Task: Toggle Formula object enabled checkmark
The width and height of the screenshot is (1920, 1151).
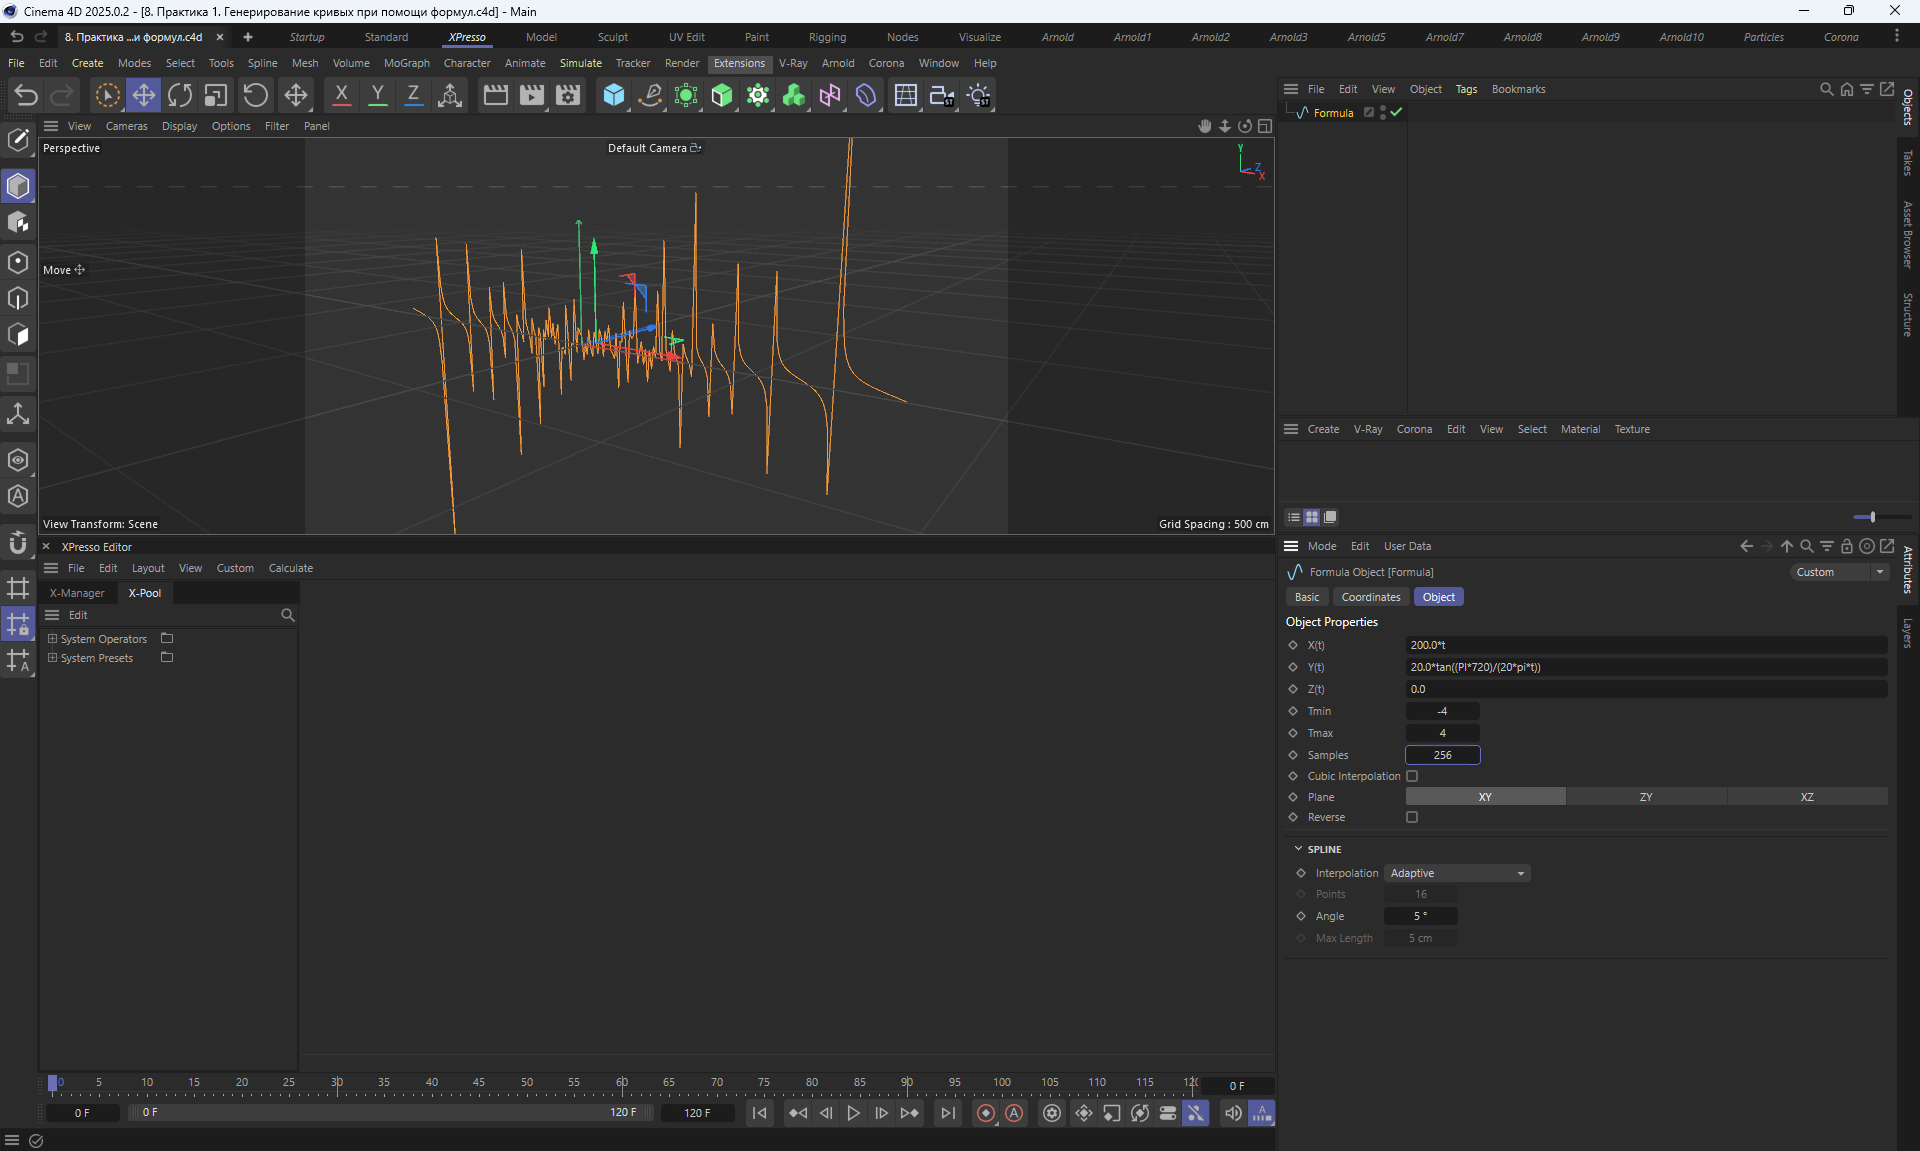Action: pos(1396,113)
